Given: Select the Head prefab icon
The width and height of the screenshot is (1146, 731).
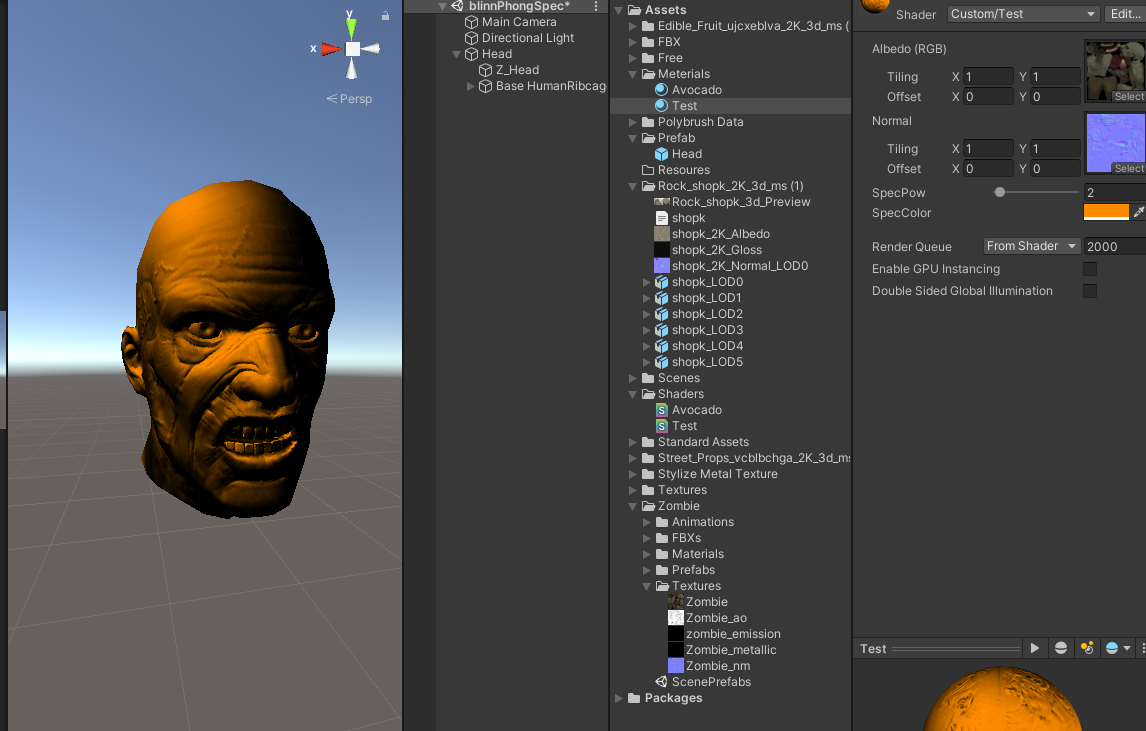Looking at the screenshot, I should tap(661, 154).
